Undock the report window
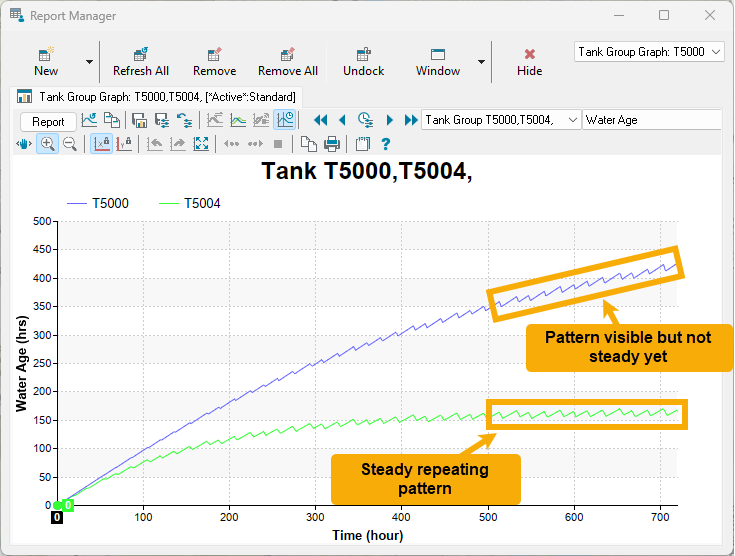Image resolution: width=735 pixels, height=556 pixels. (x=363, y=62)
